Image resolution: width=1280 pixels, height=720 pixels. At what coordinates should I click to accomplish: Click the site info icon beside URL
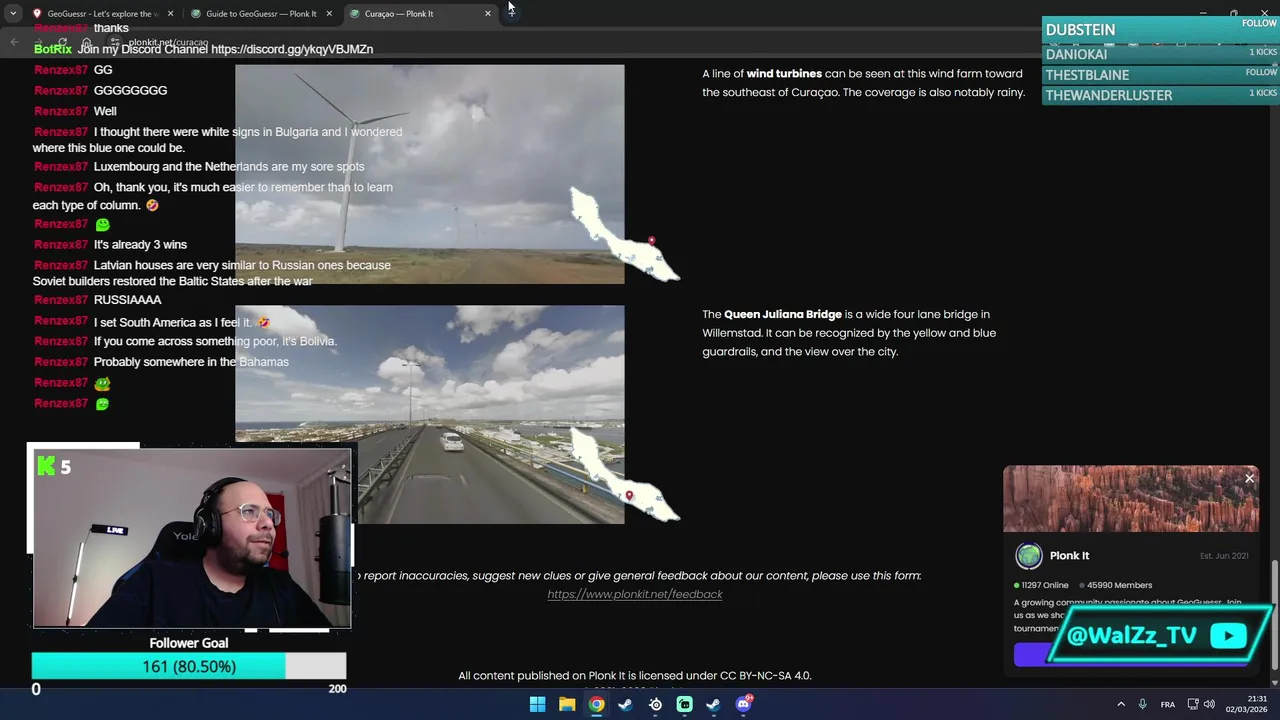(x=114, y=42)
